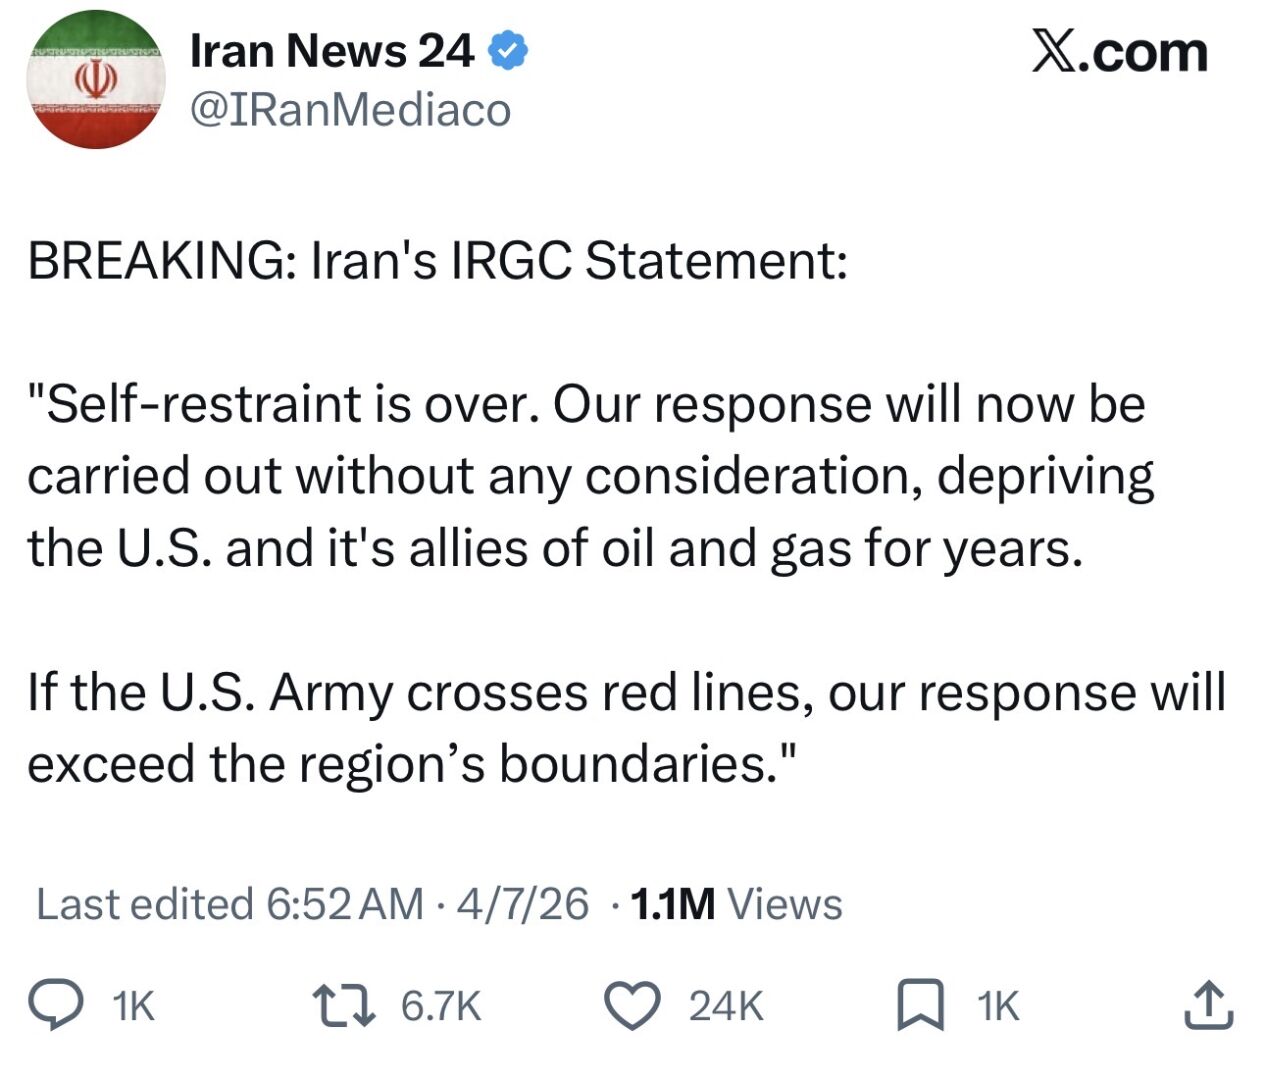
Task: View edit history via "Last edited 6:52 AM"
Action: click(x=230, y=904)
